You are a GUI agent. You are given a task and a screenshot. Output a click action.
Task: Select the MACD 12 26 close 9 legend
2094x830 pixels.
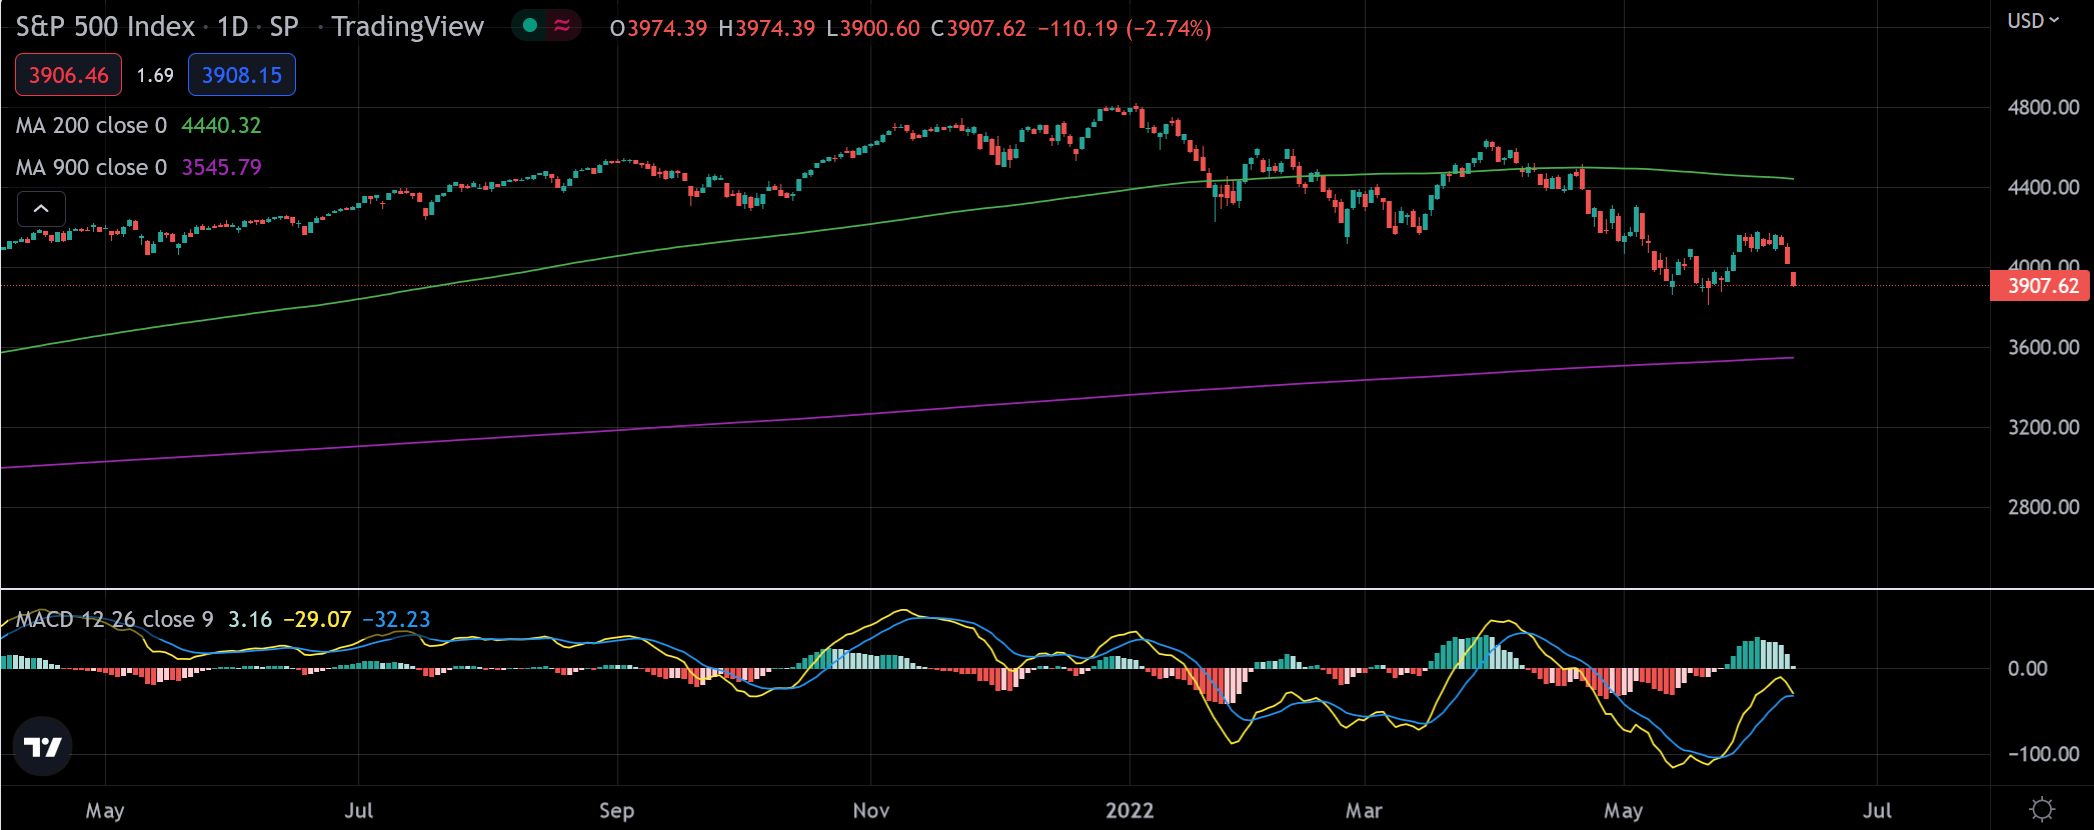coord(115,620)
